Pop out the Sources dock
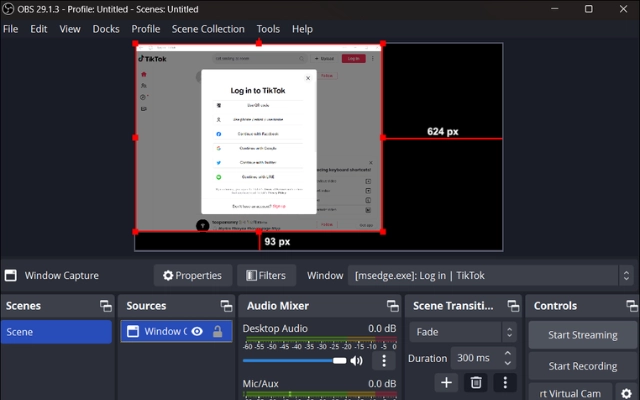Viewport: 640px width, 400px height. pyautogui.click(x=226, y=306)
